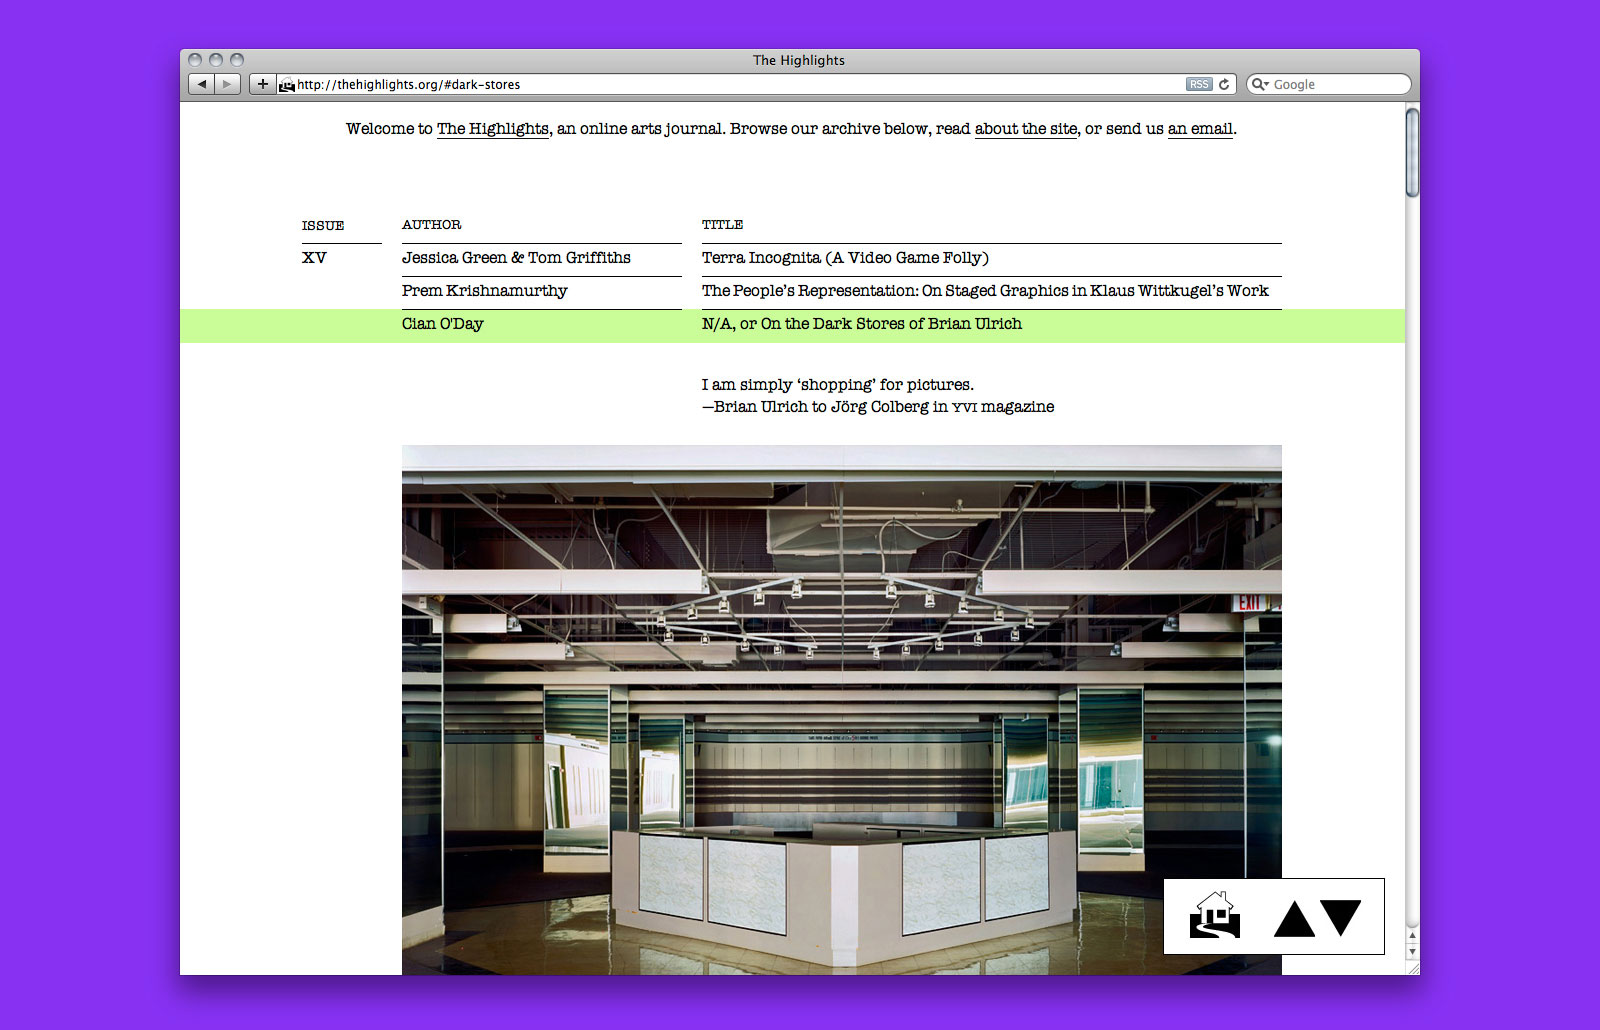Screen dimensions: 1600x1030
Task: Click the up triangle navigation arrow
Action: [x=1294, y=919]
